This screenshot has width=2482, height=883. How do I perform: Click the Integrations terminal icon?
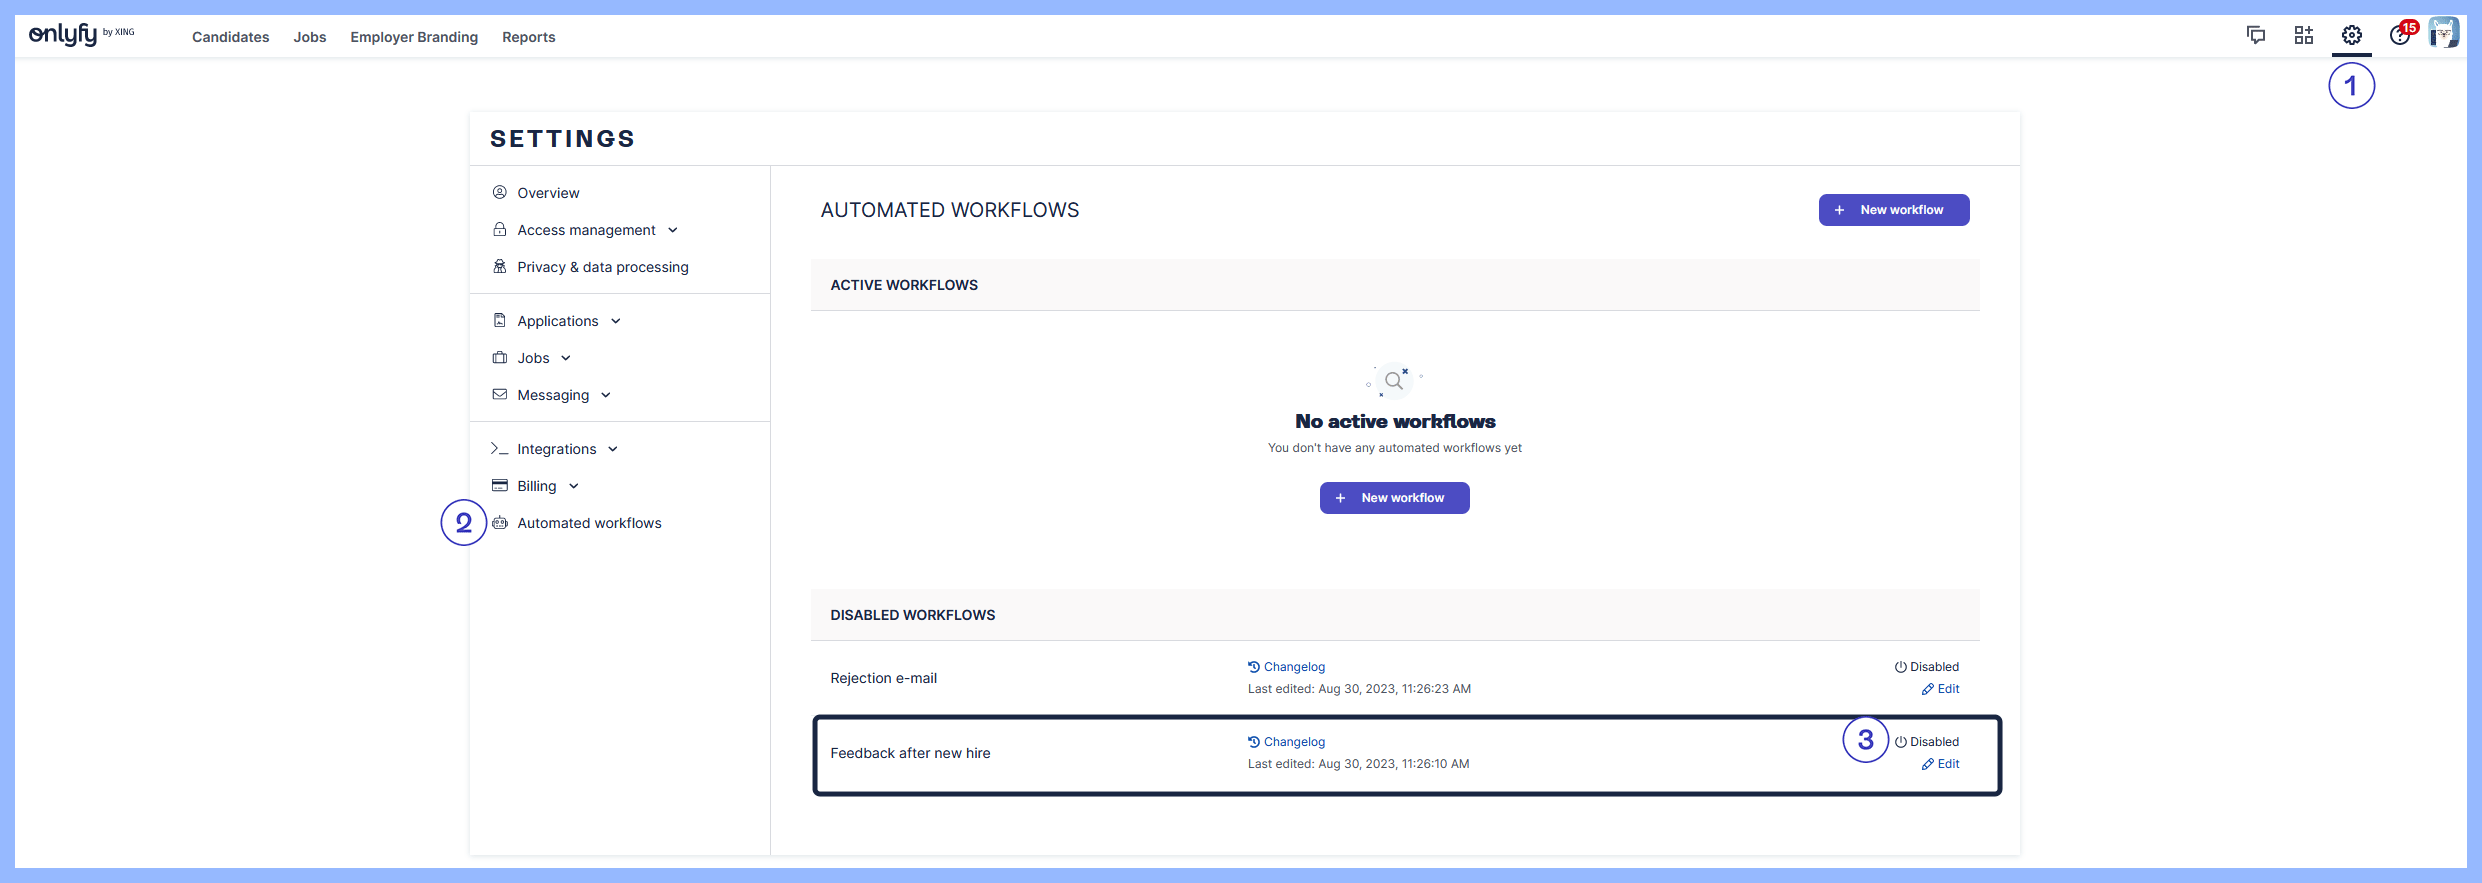point(500,448)
